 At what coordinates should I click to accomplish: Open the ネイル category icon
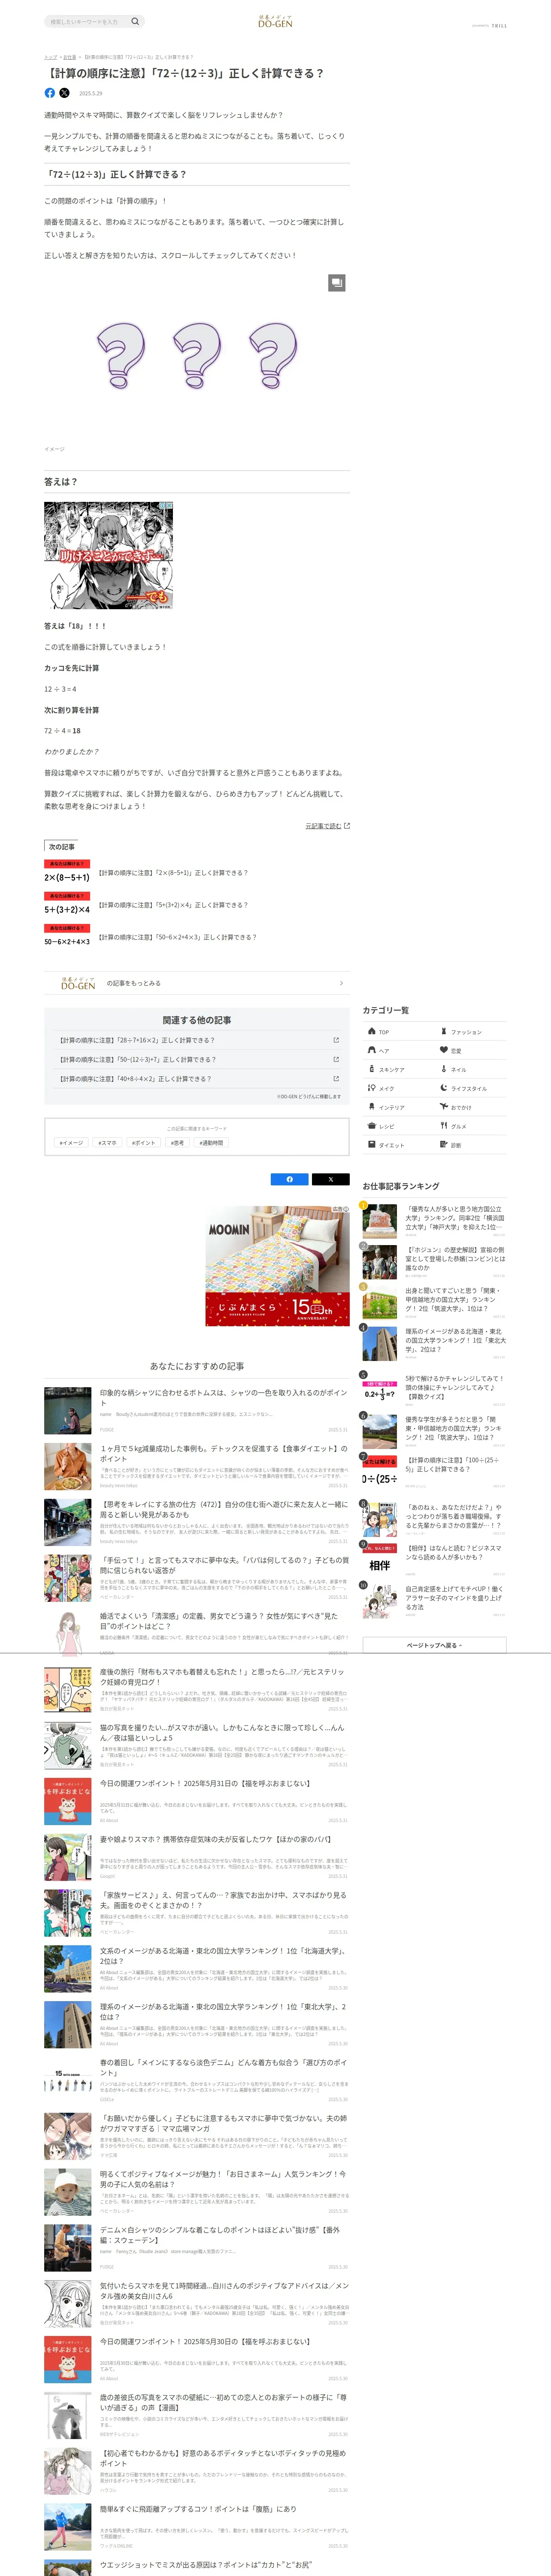click(444, 1069)
